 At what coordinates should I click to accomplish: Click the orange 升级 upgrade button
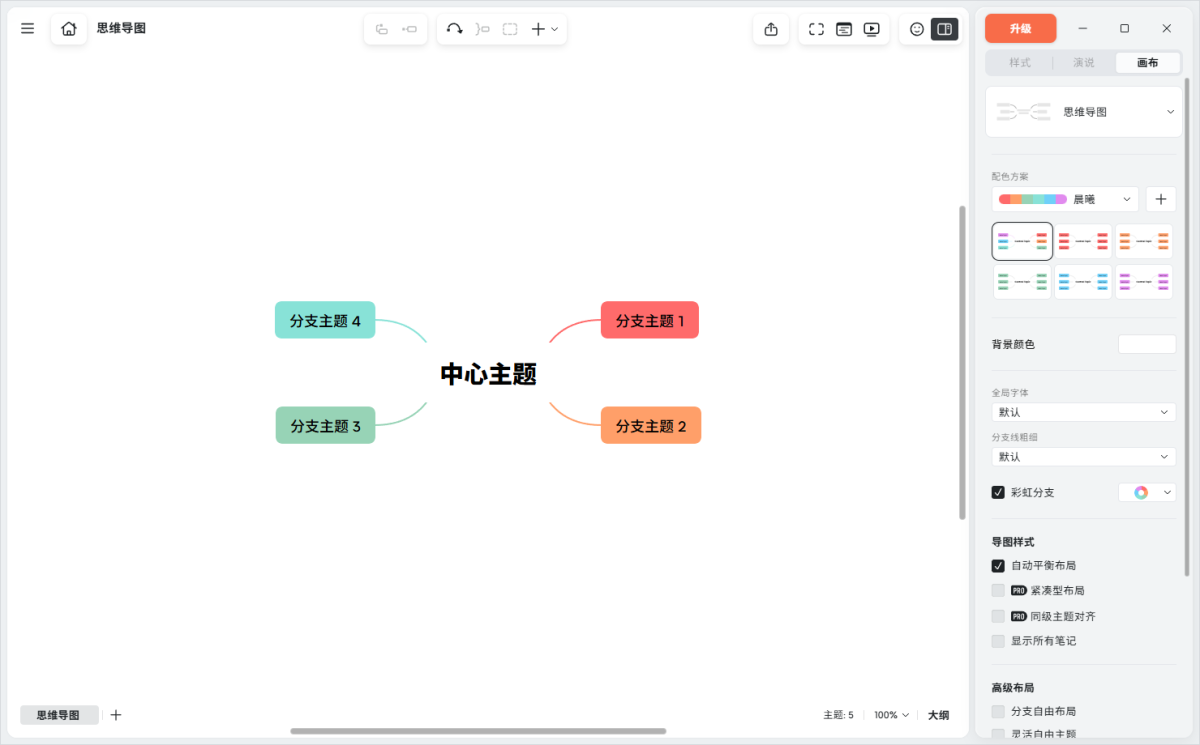1020,28
